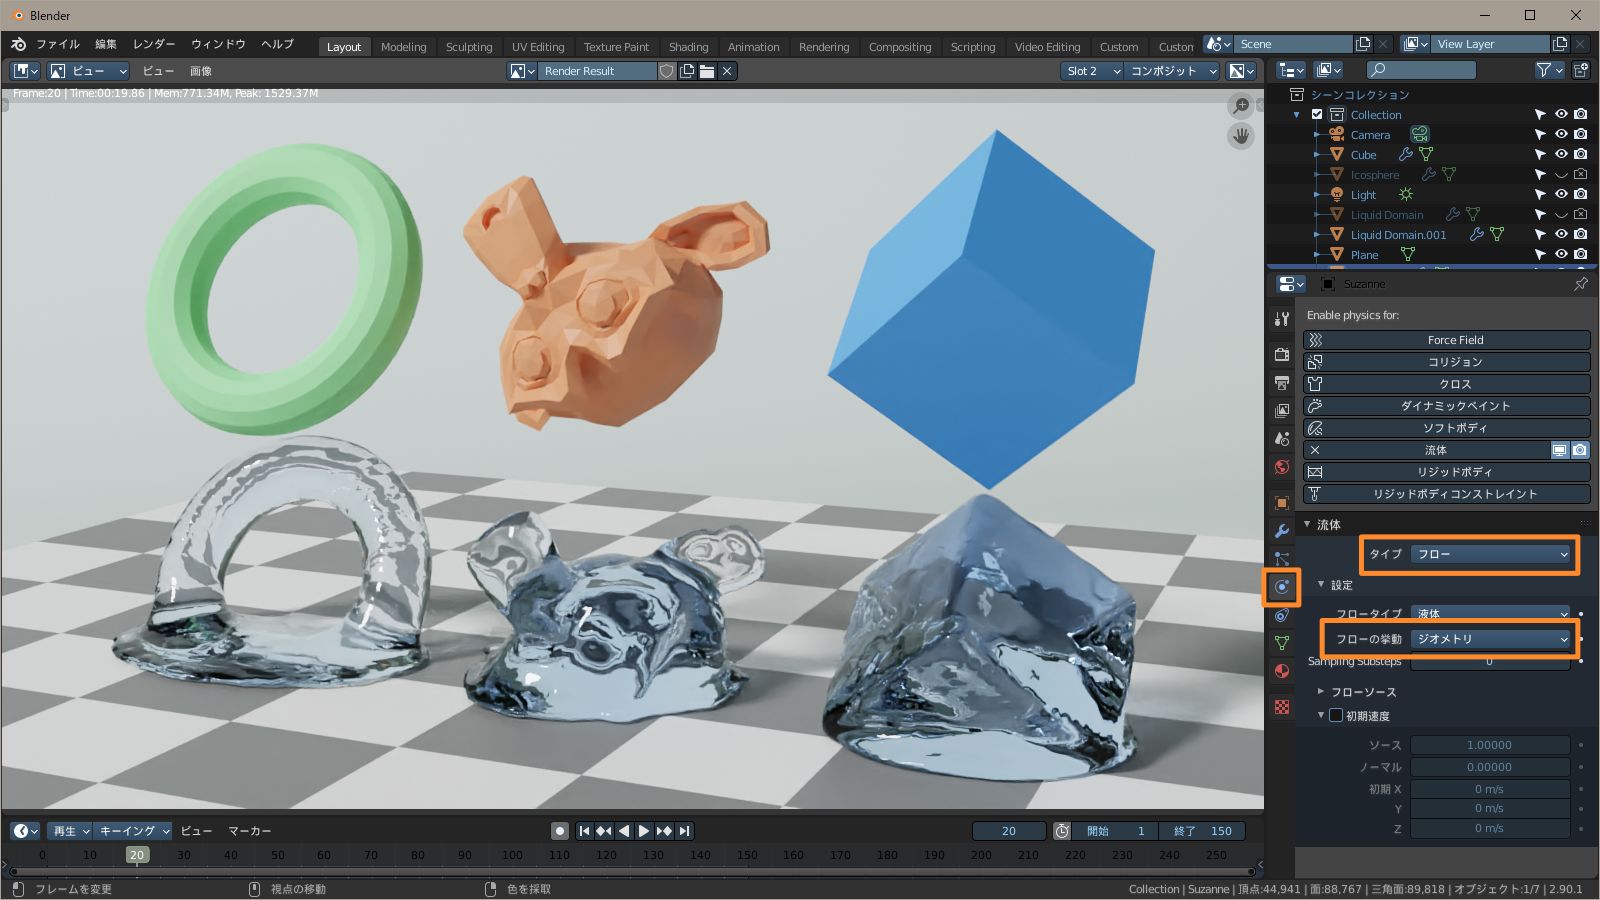Open the Particles properties tab icon

point(1282,559)
